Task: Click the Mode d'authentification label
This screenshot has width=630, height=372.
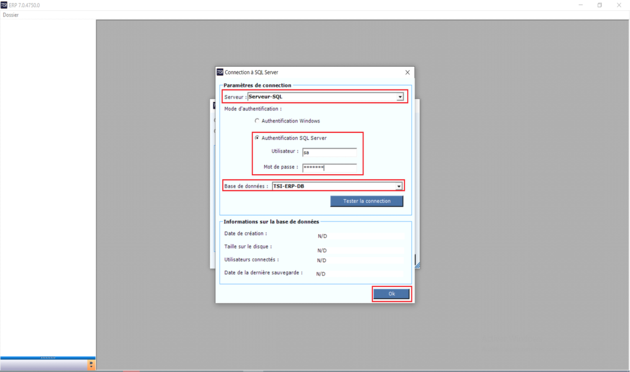Action: (253, 109)
